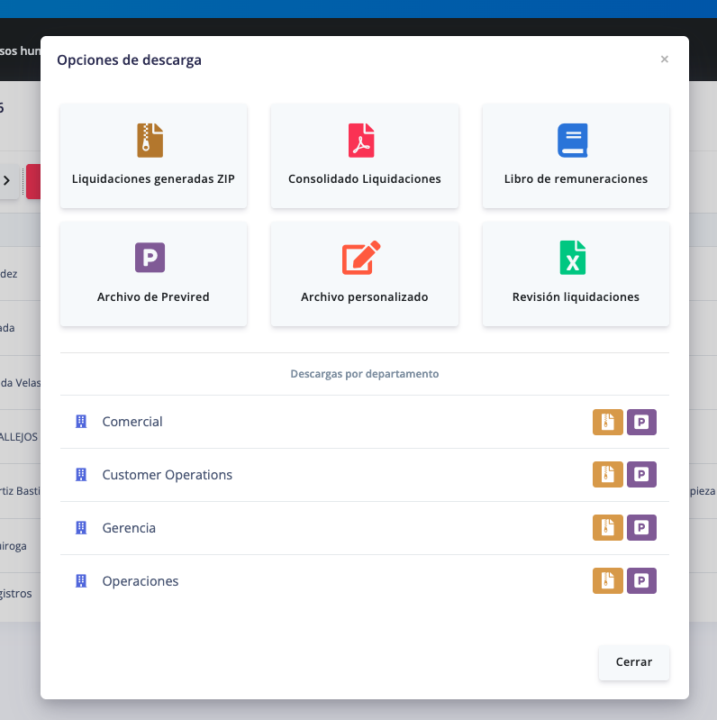Select the Operaciones department name

140,581
